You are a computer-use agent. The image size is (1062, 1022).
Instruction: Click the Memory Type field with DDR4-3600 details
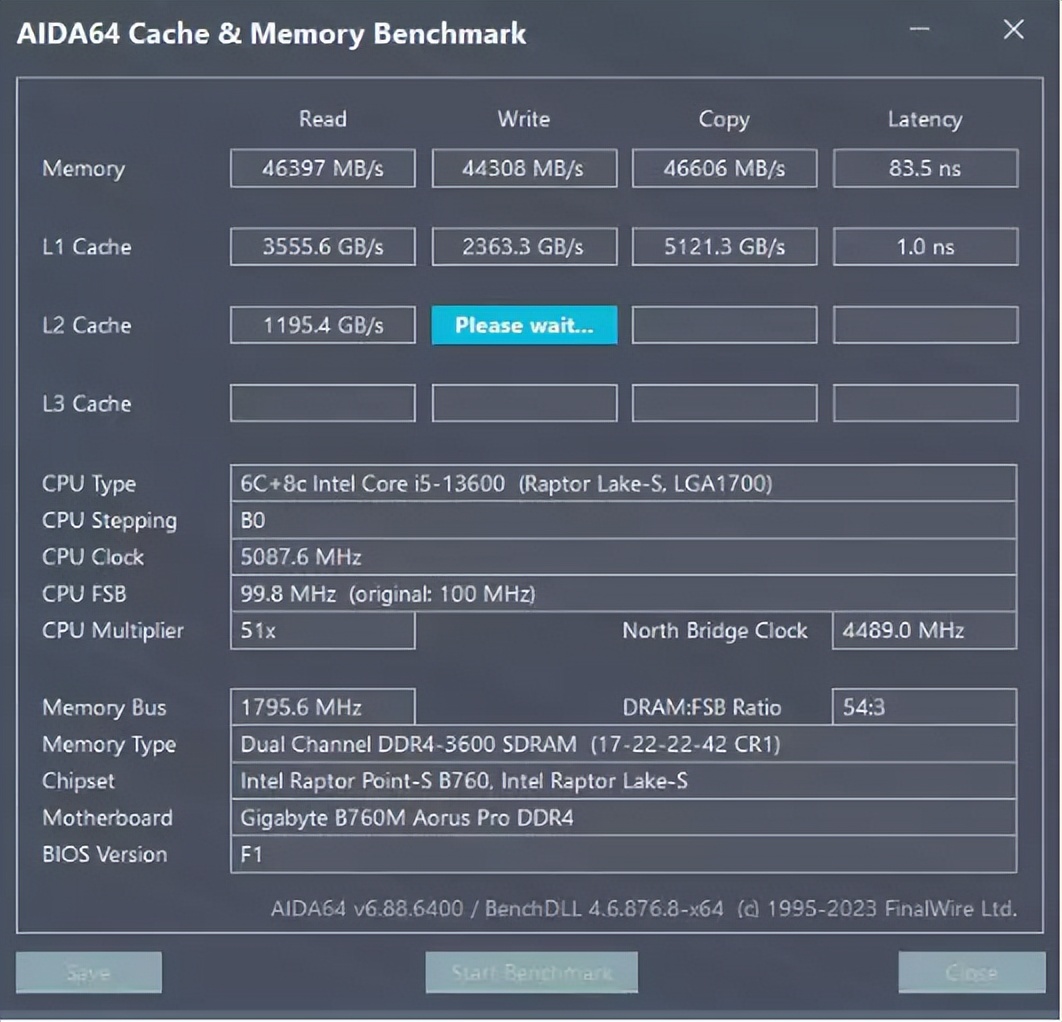(x=622, y=744)
